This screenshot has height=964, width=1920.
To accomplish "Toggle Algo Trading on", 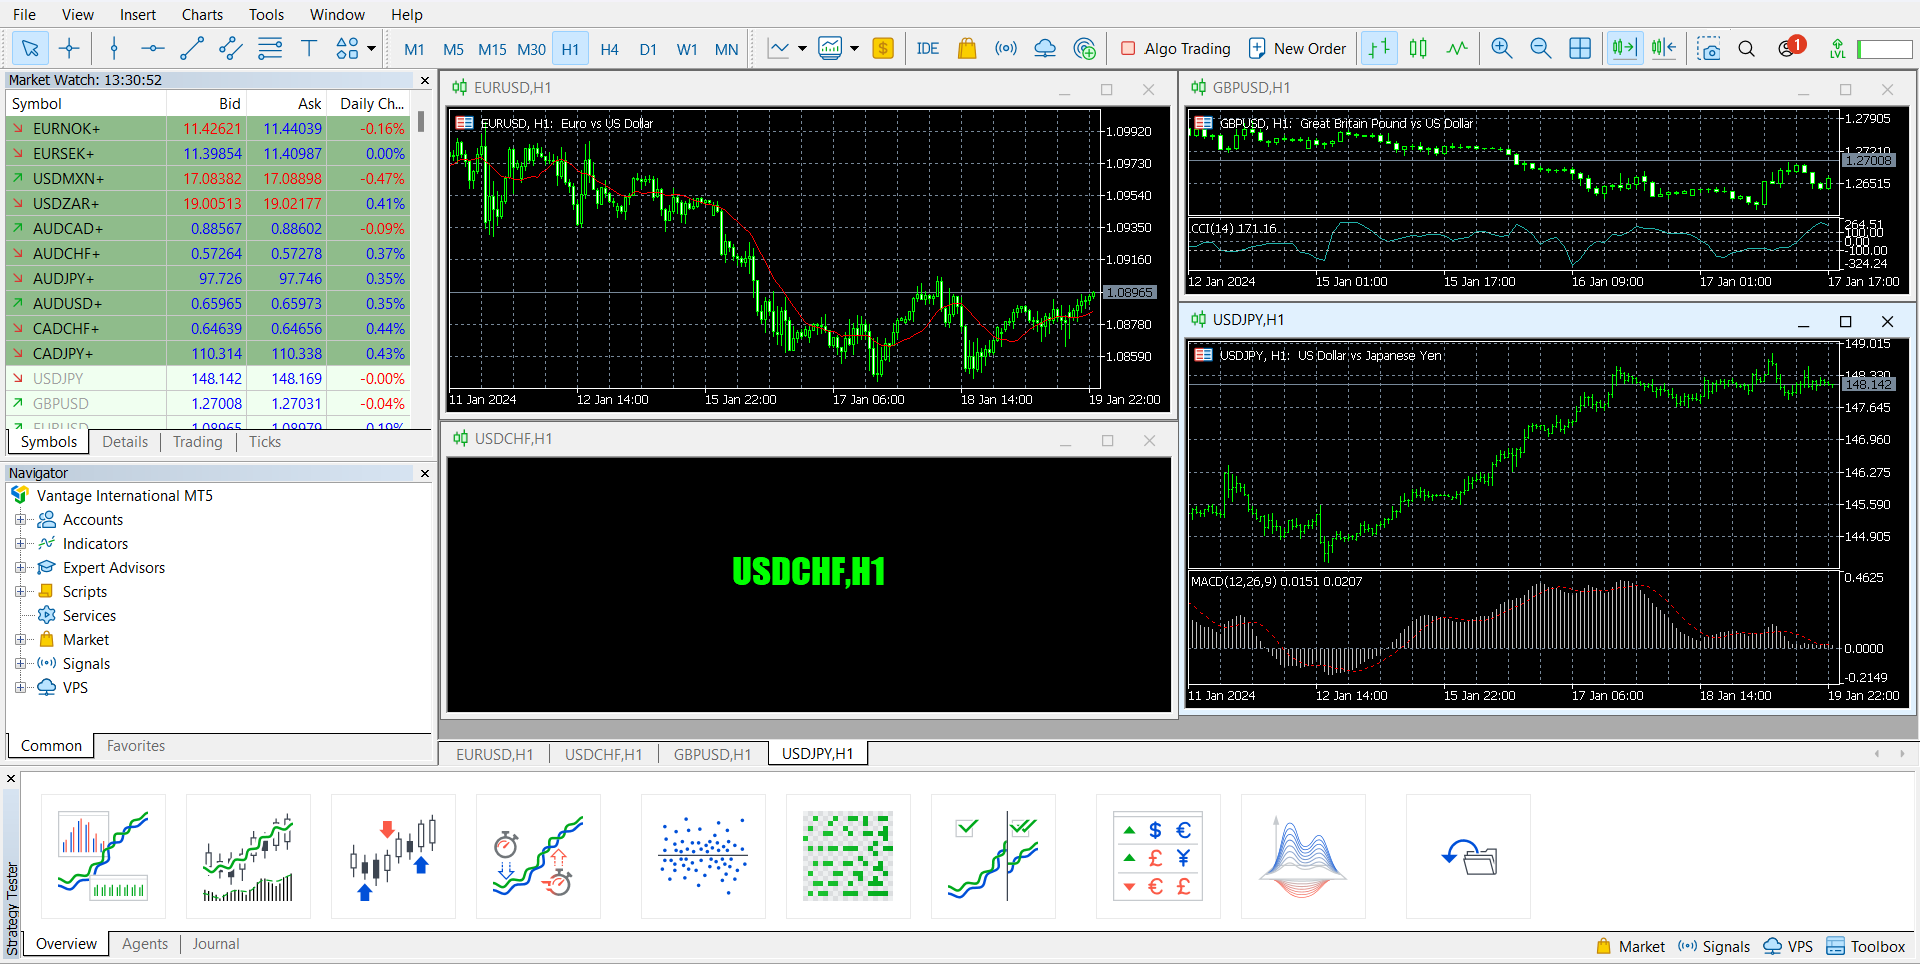I will pos(1175,48).
